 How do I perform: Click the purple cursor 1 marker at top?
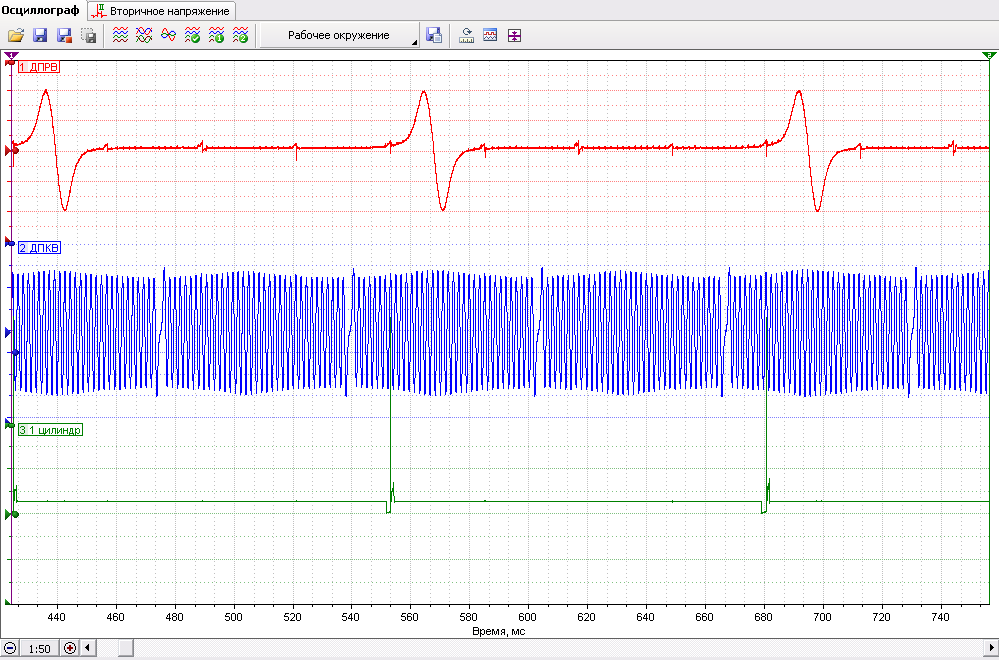pyautogui.click(x=11, y=57)
